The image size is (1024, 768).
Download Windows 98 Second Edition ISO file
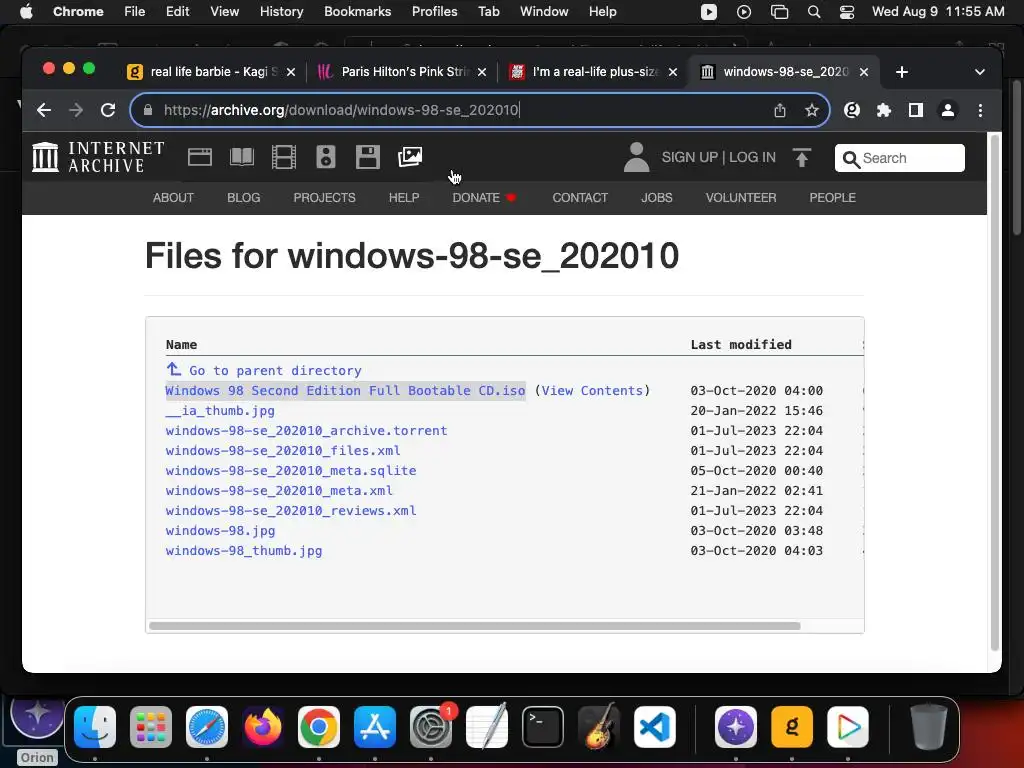pyautogui.click(x=345, y=391)
